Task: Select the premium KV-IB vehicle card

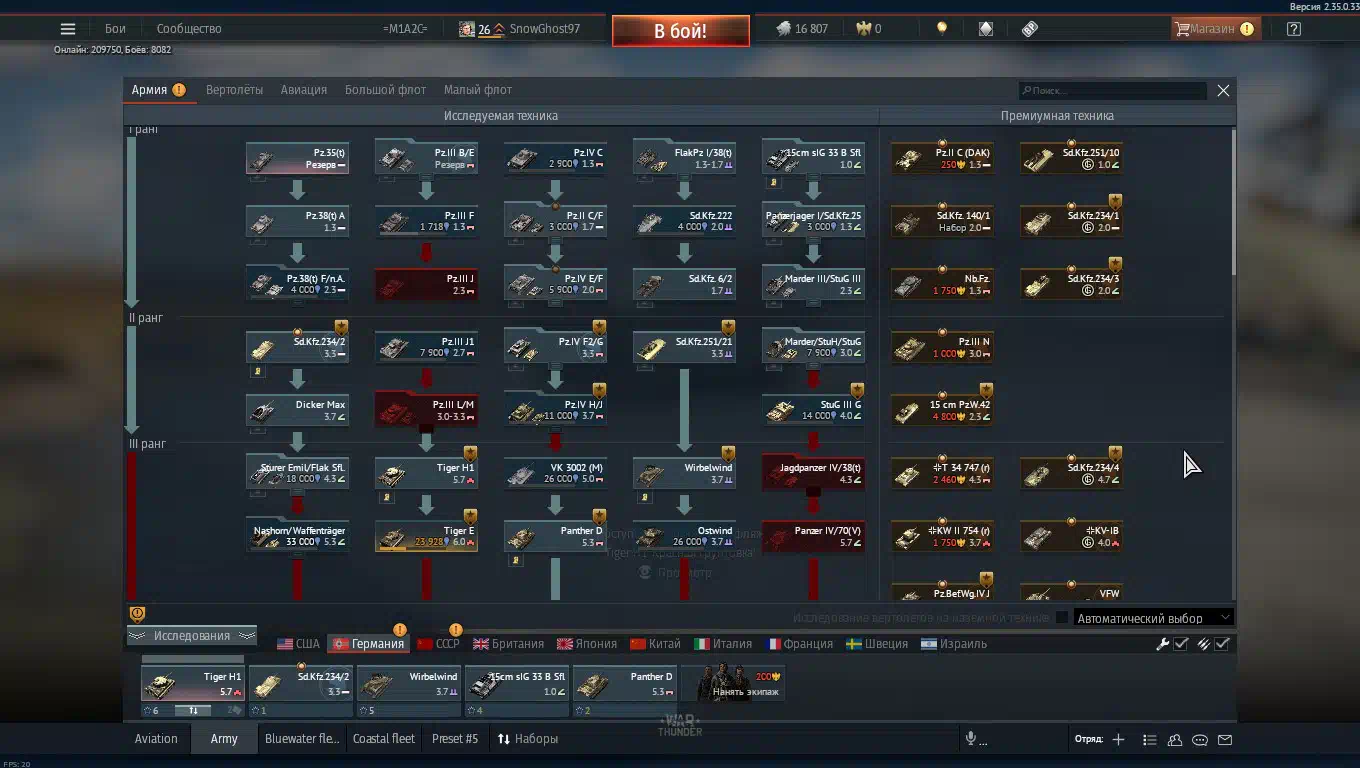Action: (1071, 537)
